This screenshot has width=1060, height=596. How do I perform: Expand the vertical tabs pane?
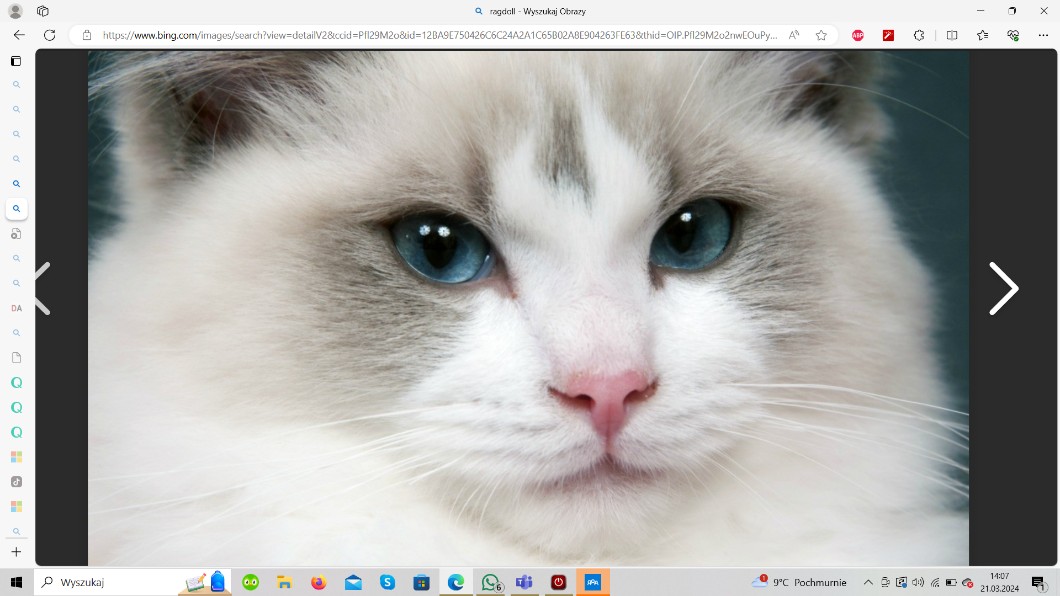pos(16,61)
